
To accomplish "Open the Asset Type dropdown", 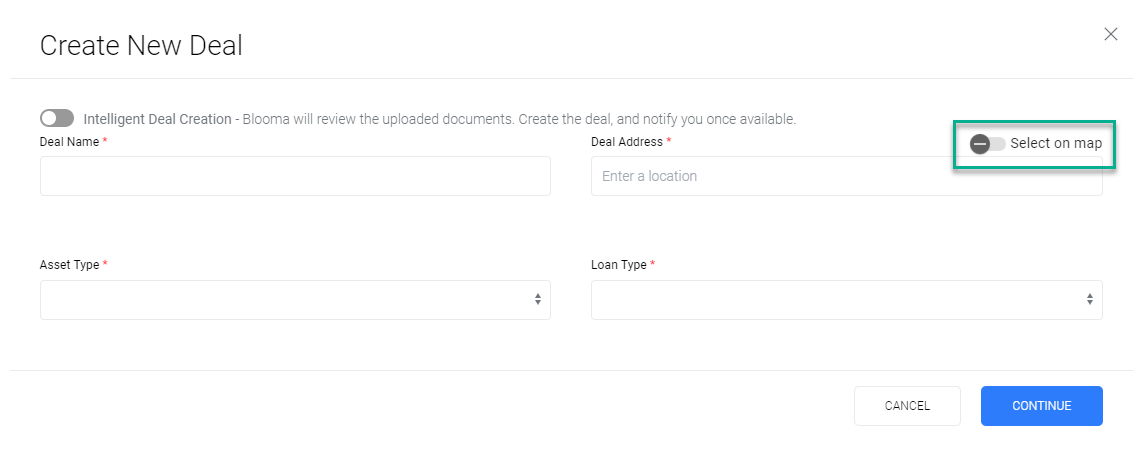I will [295, 300].
